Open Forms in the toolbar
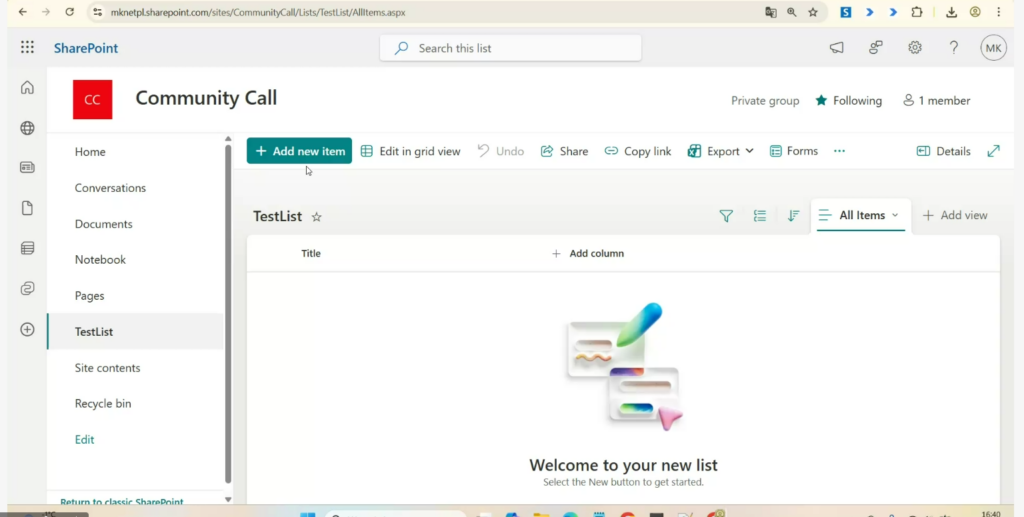Image resolution: width=1024 pixels, height=517 pixels. (793, 151)
